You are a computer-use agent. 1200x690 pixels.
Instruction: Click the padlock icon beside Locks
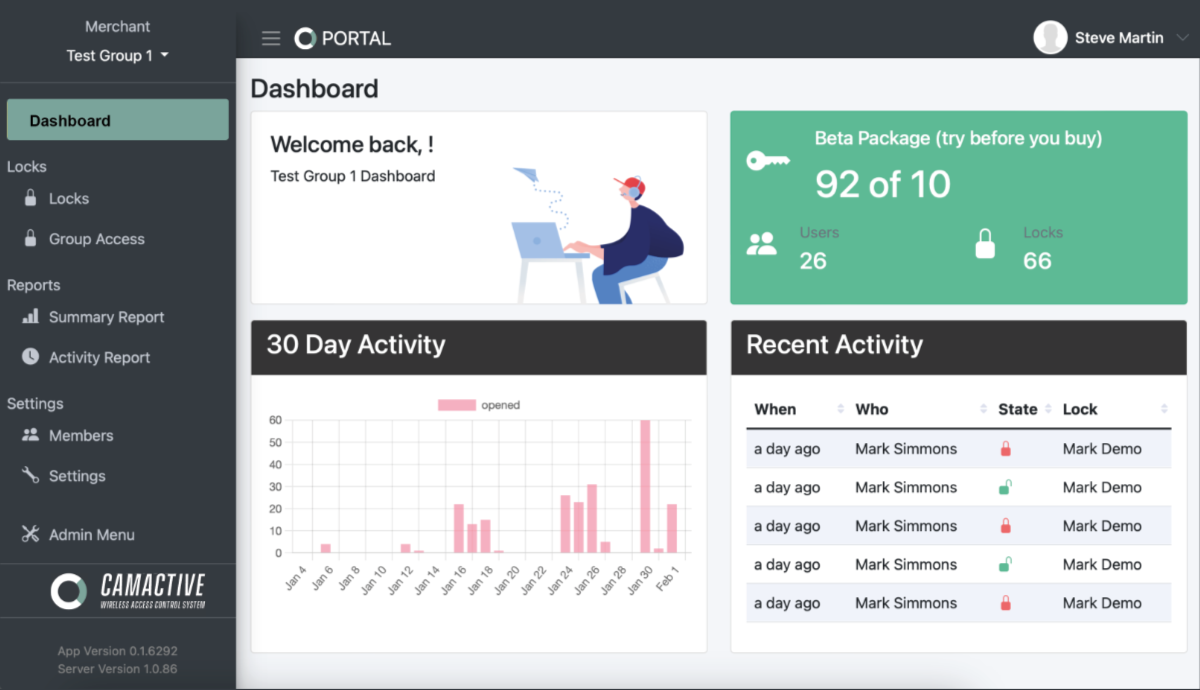click(30, 198)
